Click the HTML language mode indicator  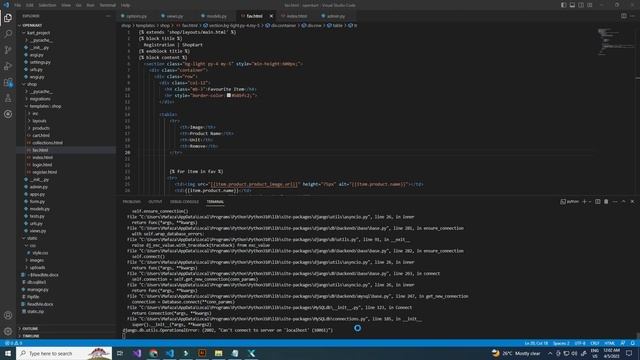(x=609, y=343)
